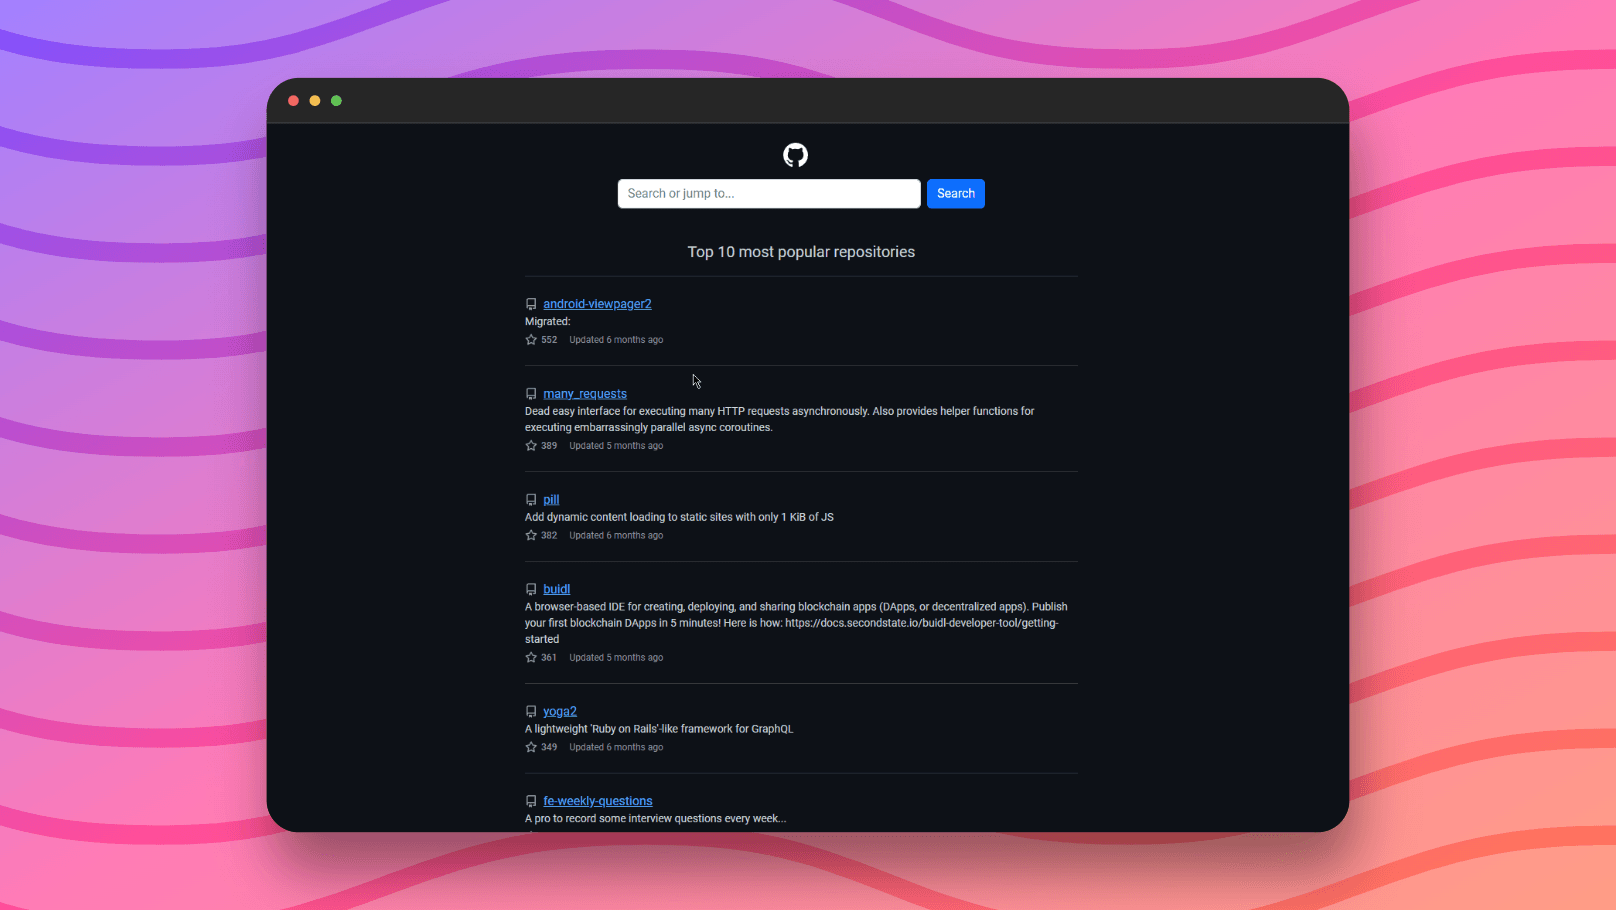The width and height of the screenshot is (1616, 910).
Task: Click the 389 star count
Action: pyautogui.click(x=549, y=446)
